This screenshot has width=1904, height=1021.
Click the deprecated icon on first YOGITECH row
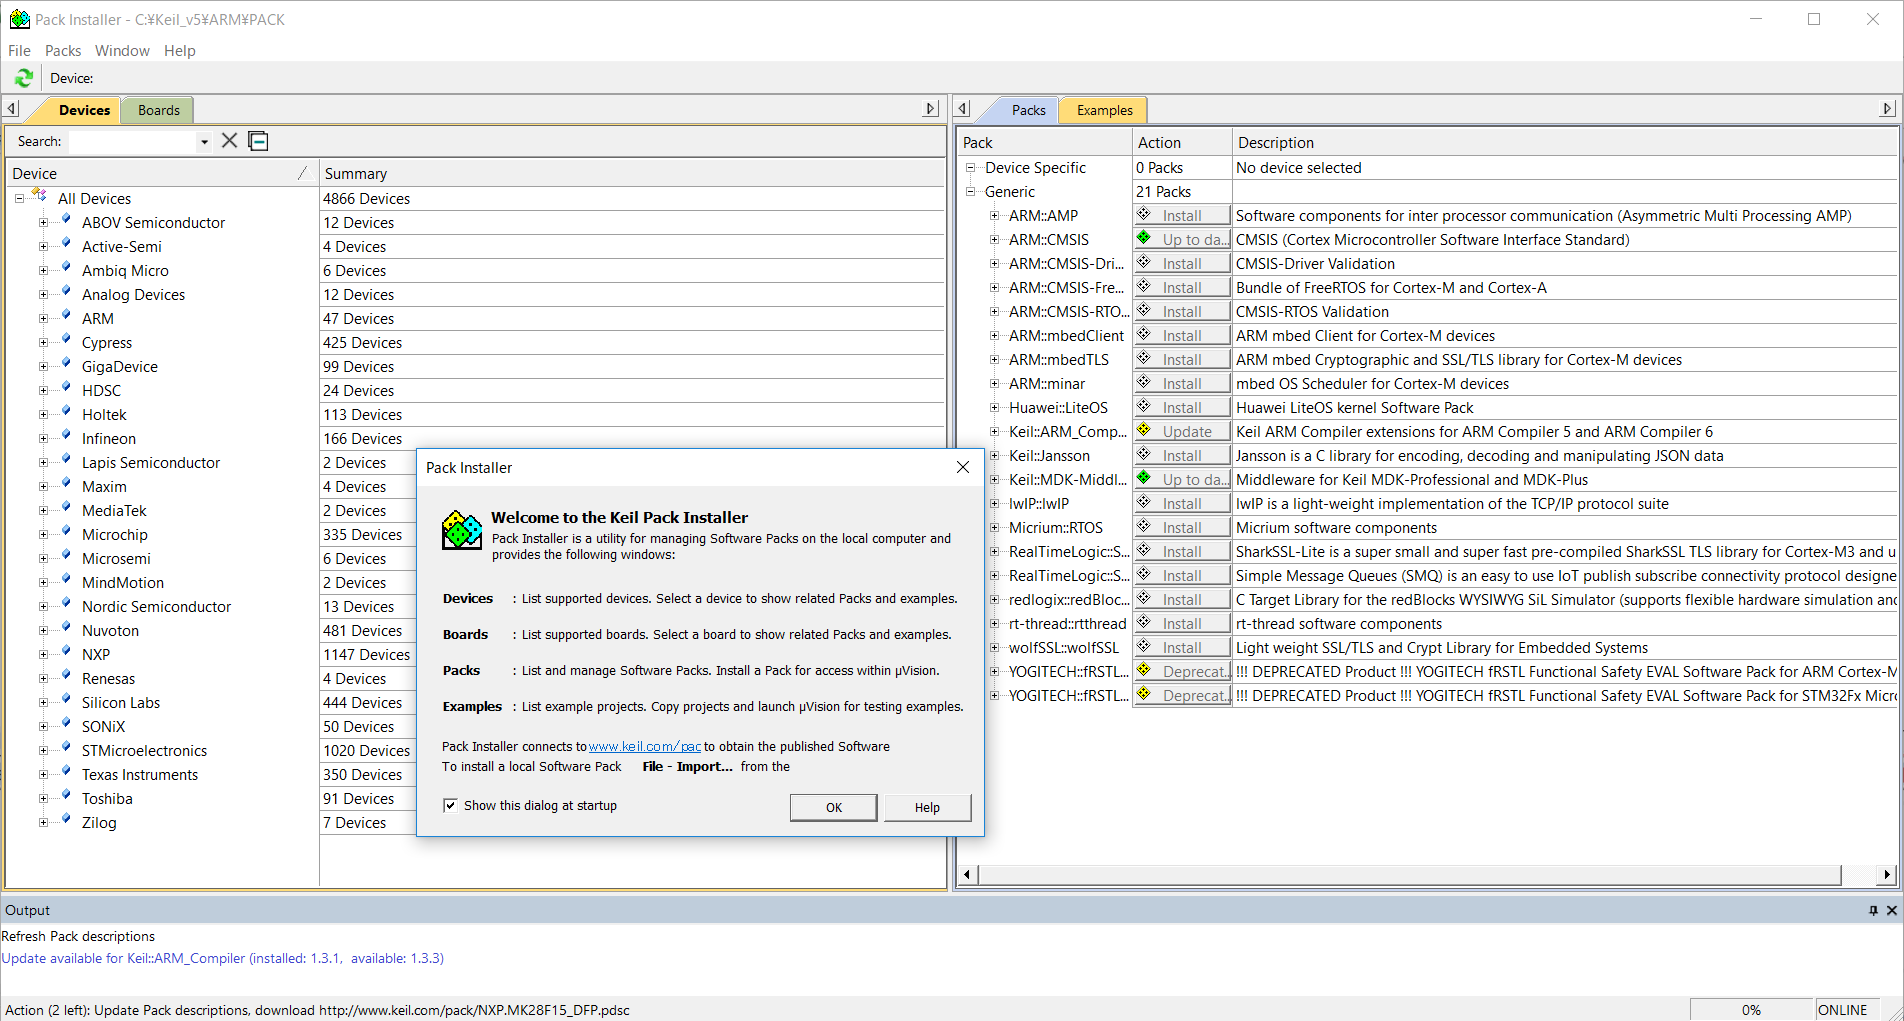coord(1144,671)
